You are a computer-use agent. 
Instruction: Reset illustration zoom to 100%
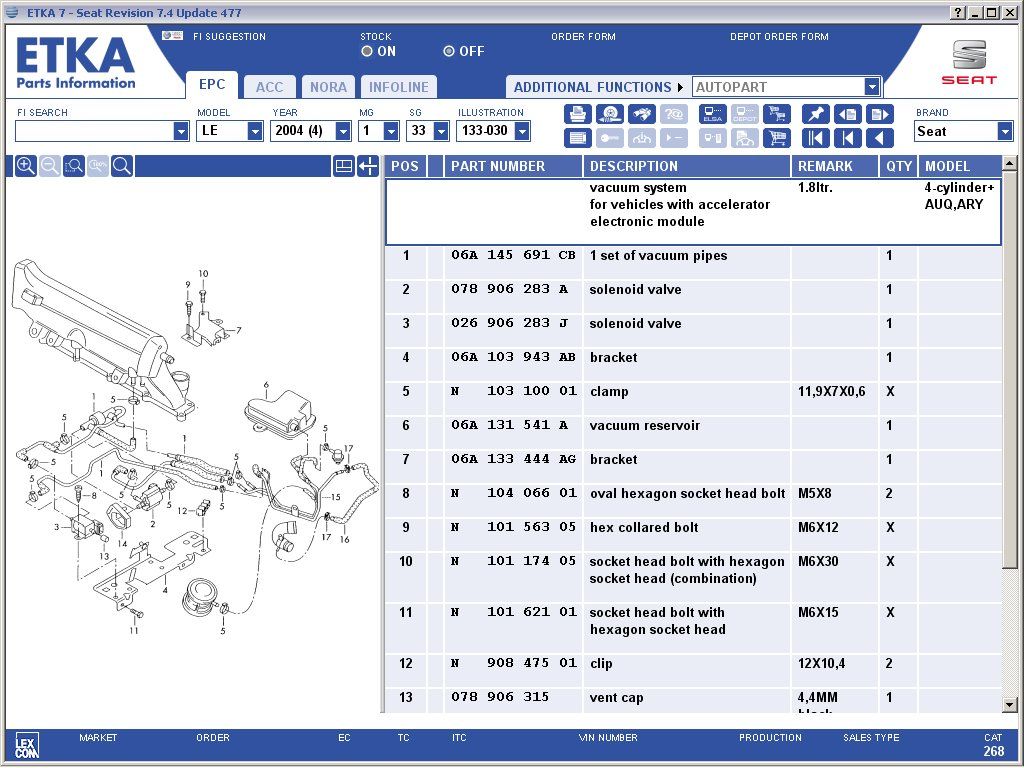98,166
